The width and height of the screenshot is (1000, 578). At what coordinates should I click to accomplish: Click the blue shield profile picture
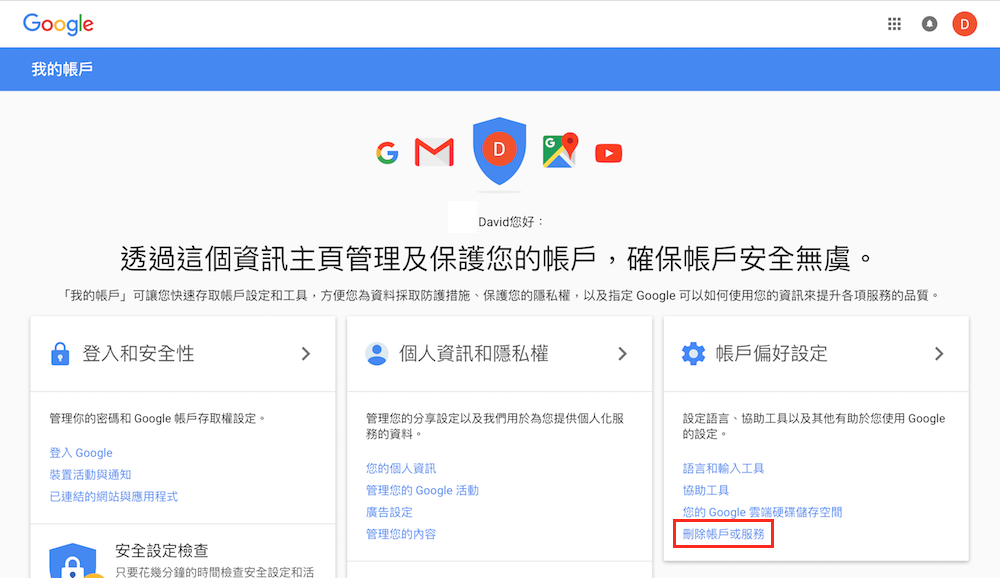[499, 151]
